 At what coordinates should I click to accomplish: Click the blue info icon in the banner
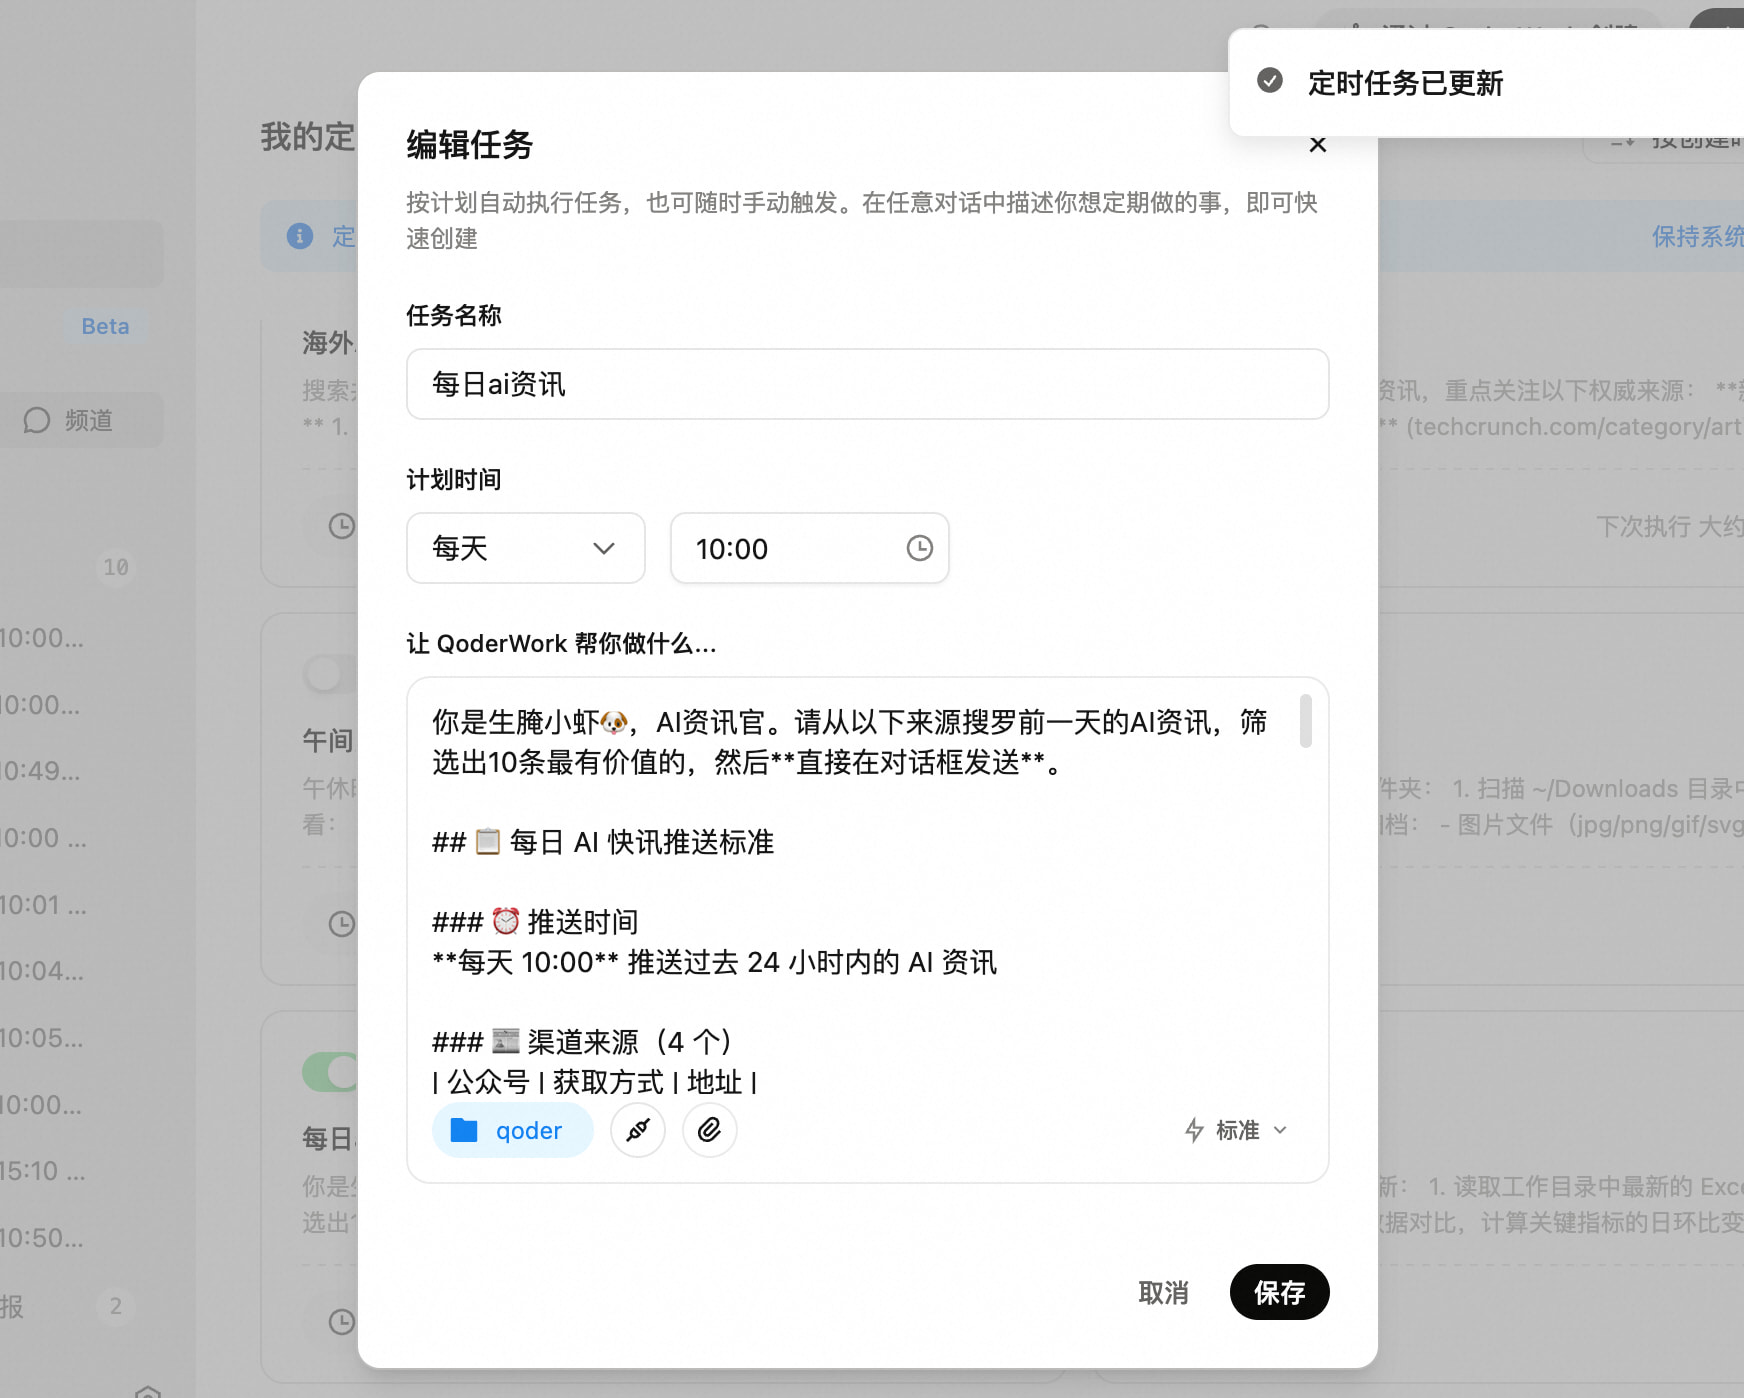pyautogui.click(x=300, y=236)
